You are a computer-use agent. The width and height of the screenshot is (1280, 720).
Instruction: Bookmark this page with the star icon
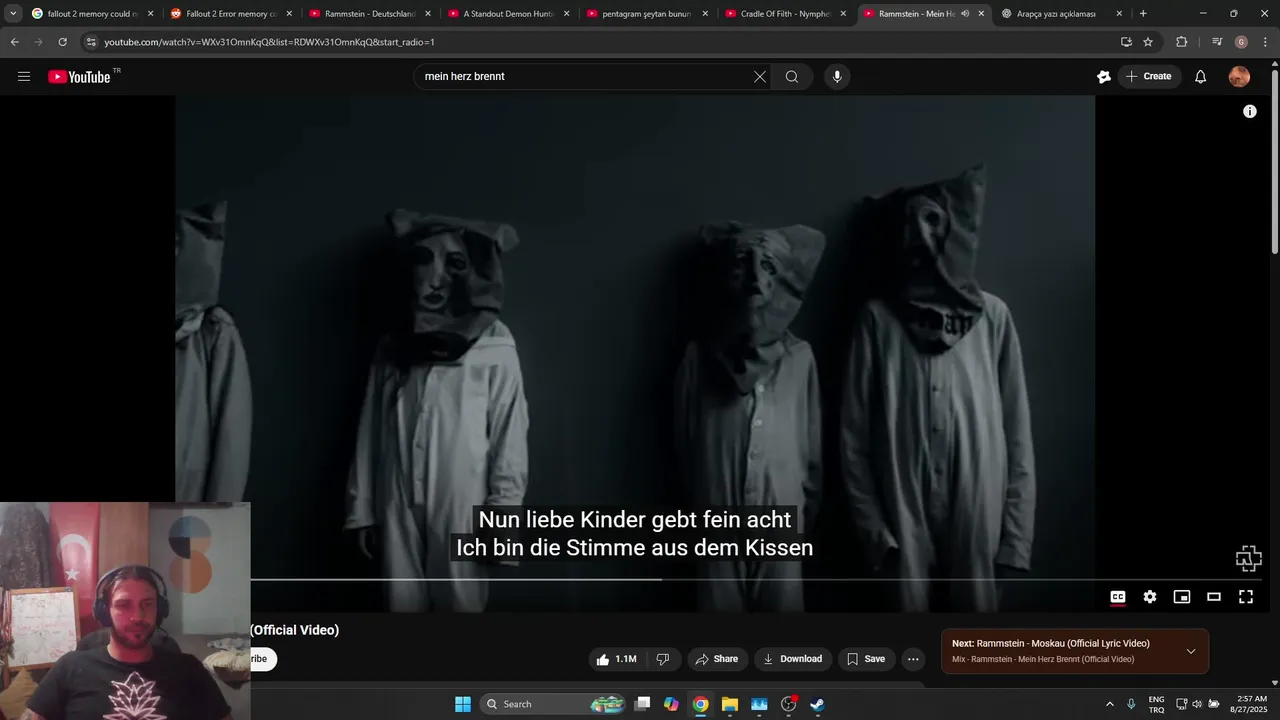coord(1148,42)
